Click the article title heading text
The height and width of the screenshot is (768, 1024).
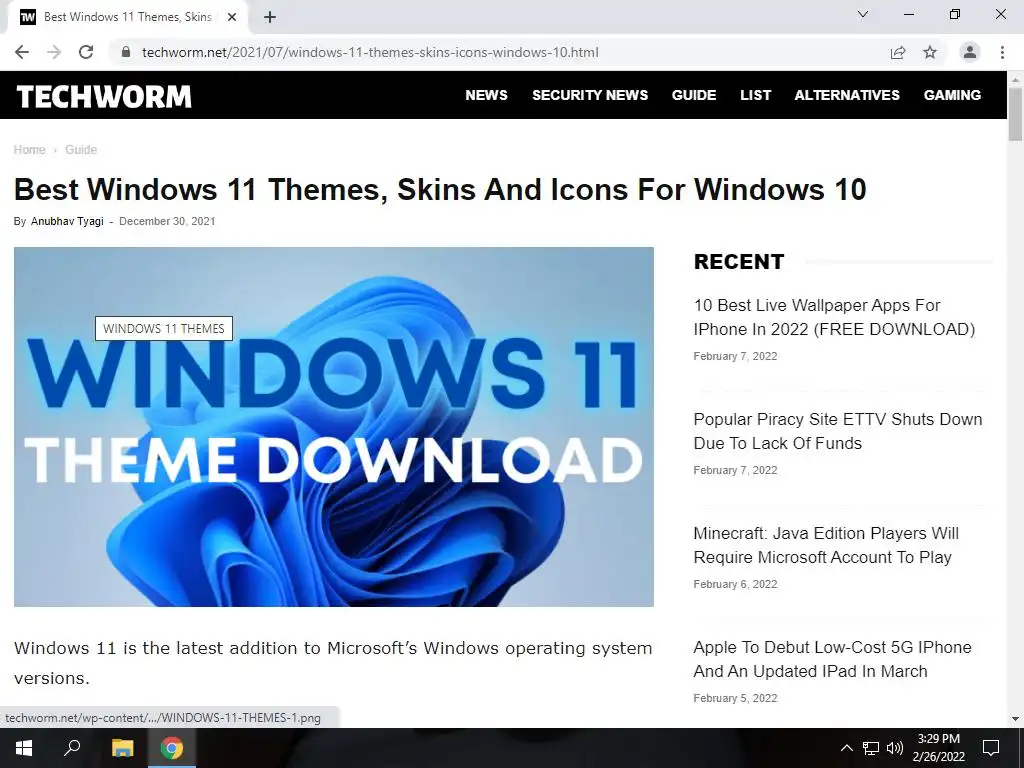click(x=440, y=189)
